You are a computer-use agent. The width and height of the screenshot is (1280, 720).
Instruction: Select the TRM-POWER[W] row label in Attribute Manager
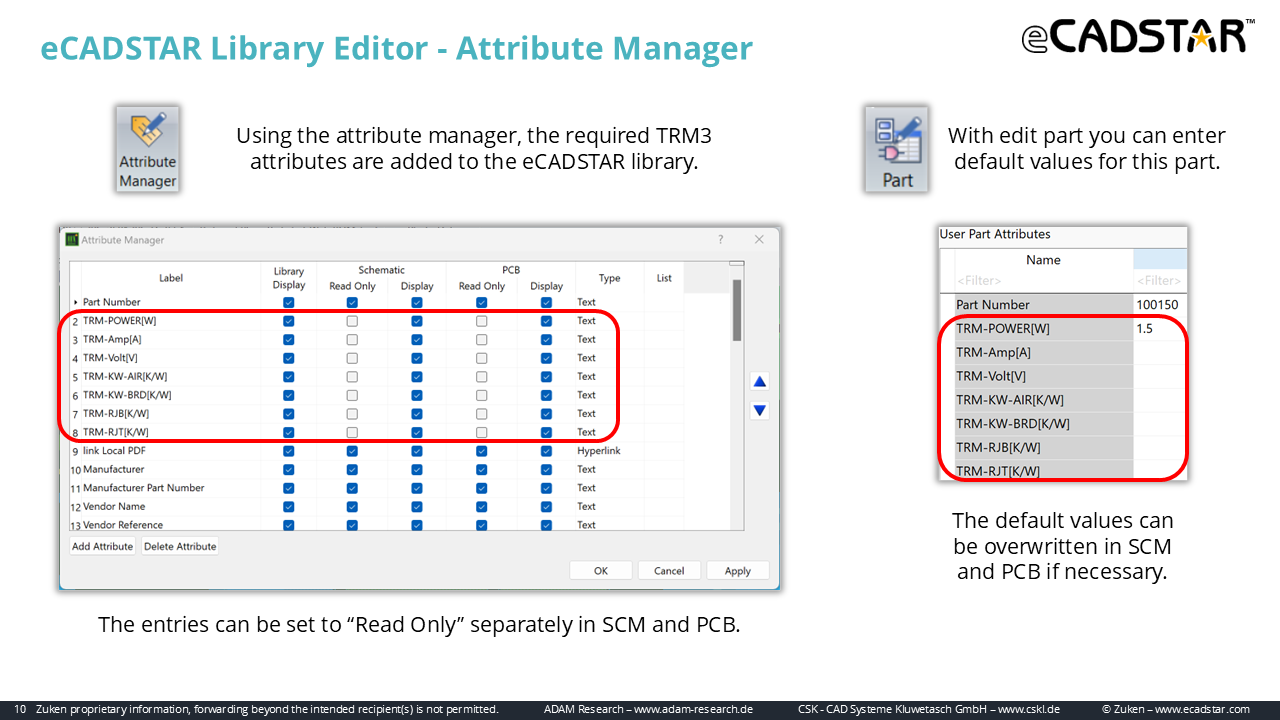click(119, 321)
